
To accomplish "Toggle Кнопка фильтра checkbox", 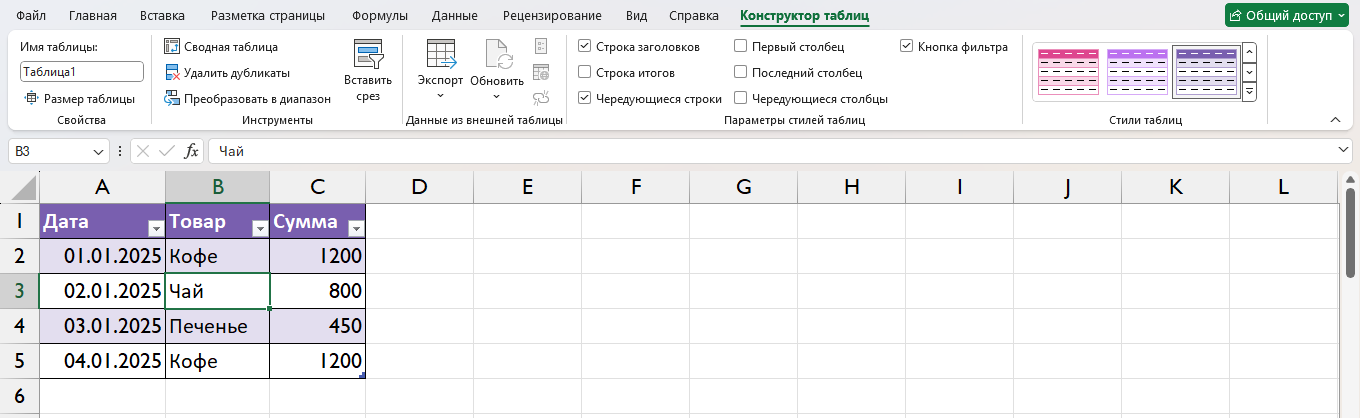I will click(x=906, y=46).
